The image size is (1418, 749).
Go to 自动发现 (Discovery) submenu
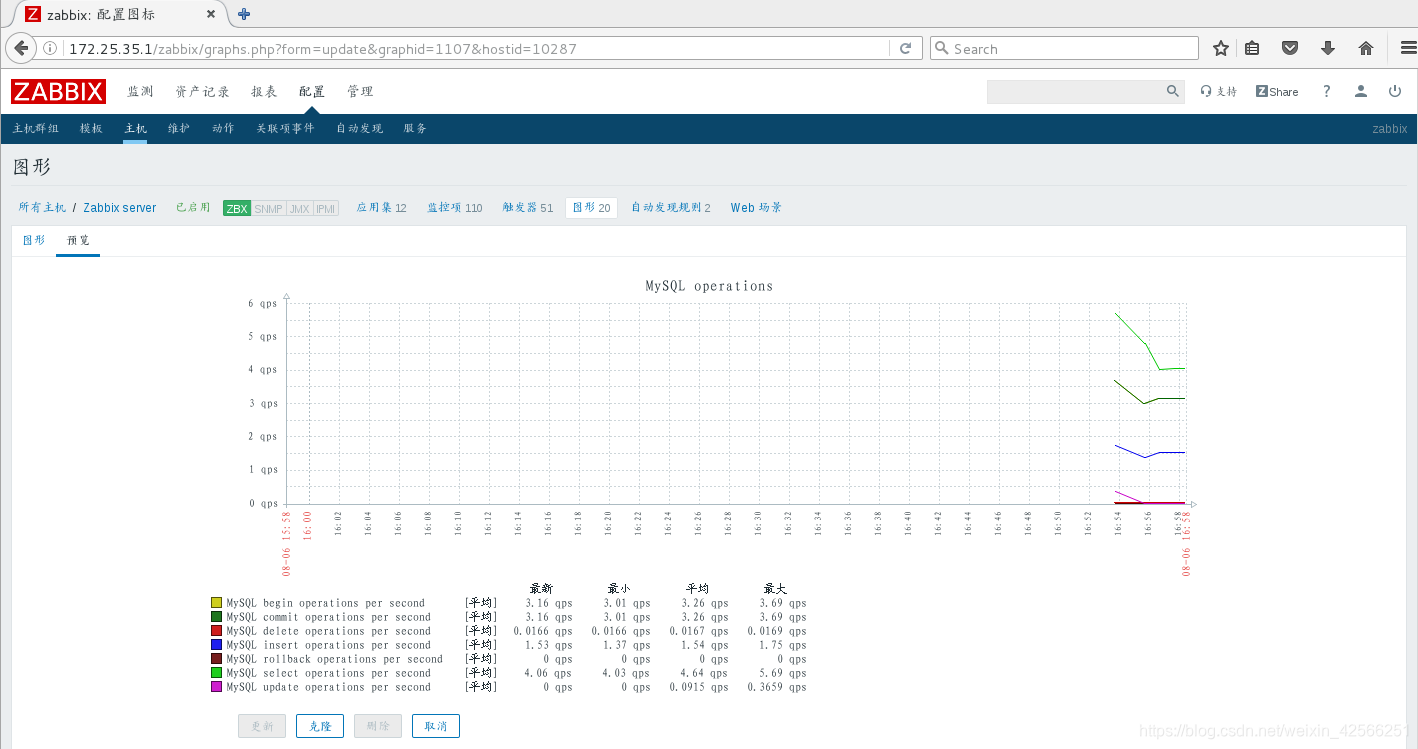click(359, 129)
